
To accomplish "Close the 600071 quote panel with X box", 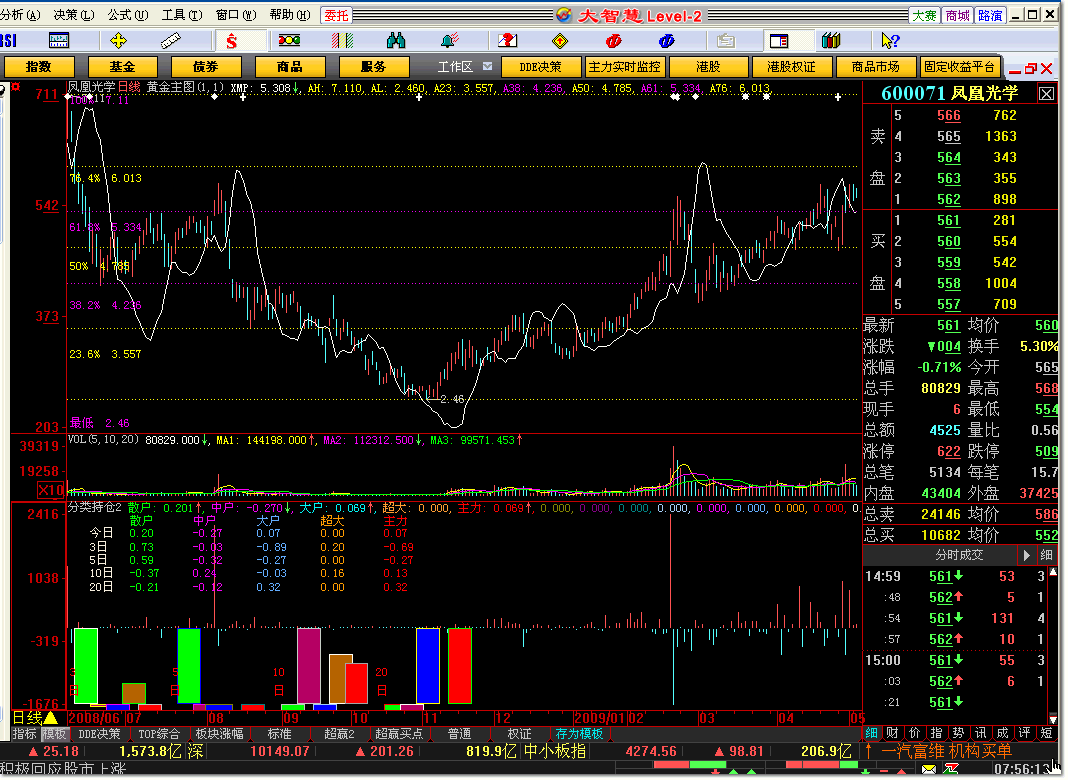I will (x=1046, y=94).
